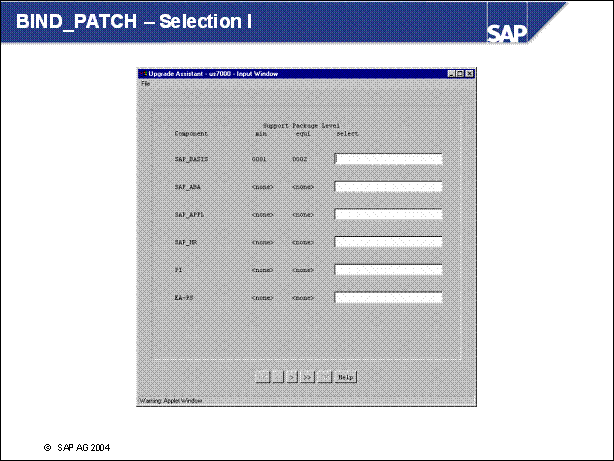
Task: Click the single right arrow (>) button
Action: (292, 377)
